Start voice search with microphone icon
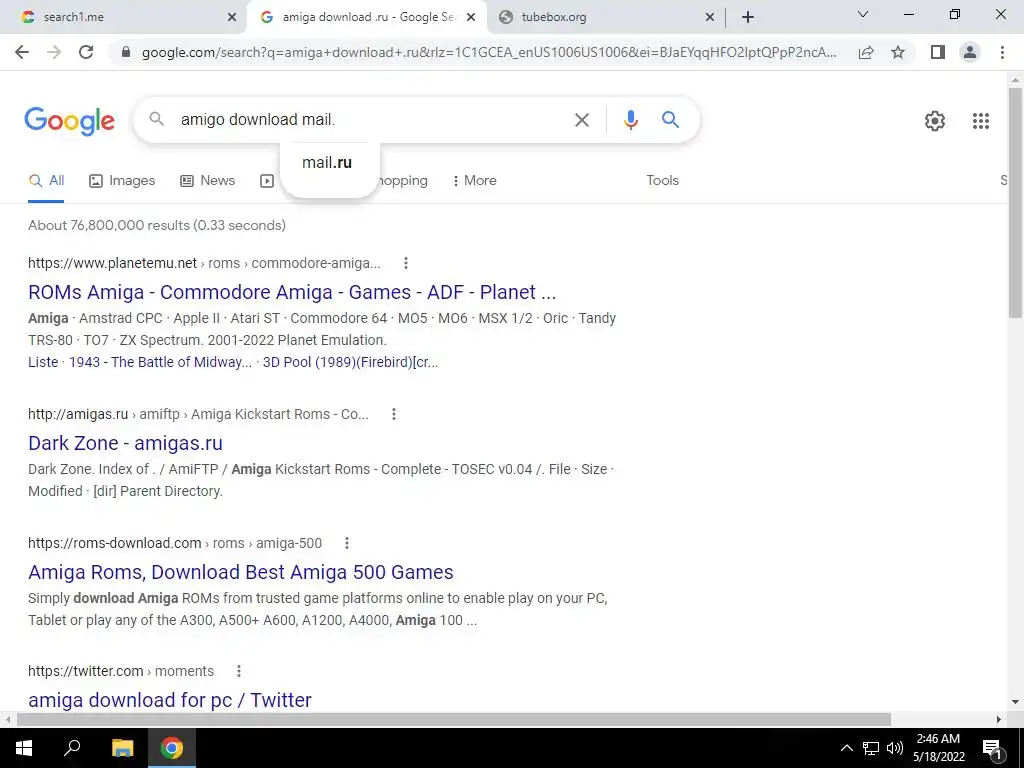The height and width of the screenshot is (768, 1024). [630, 120]
